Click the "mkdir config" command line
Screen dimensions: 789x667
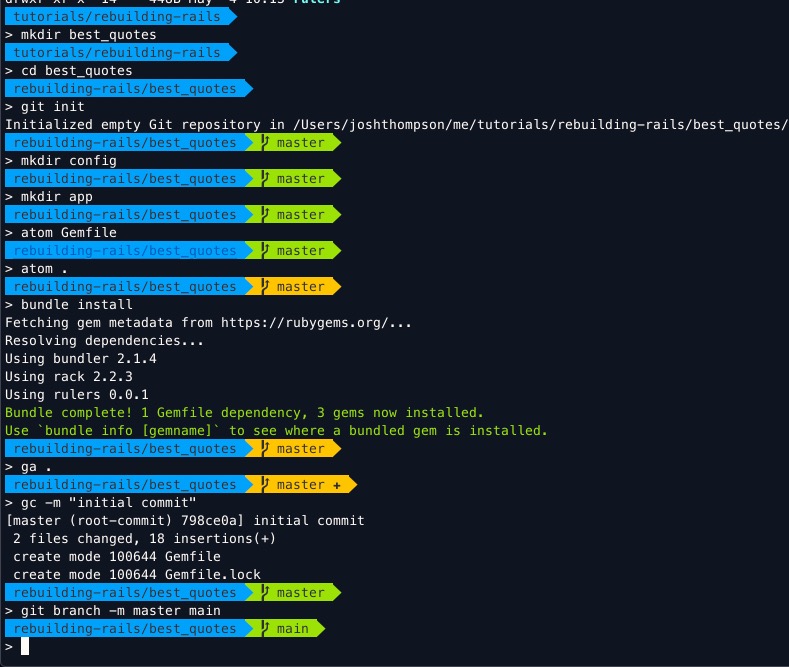(x=60, y=160)
